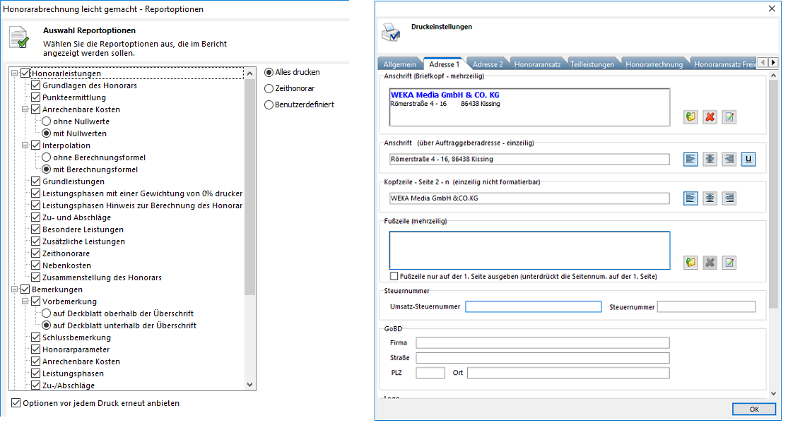The image size is (800, 425).
Task: Toggle Optionen vor jedem Druck erneut anbieten
Action: point(16,403)
